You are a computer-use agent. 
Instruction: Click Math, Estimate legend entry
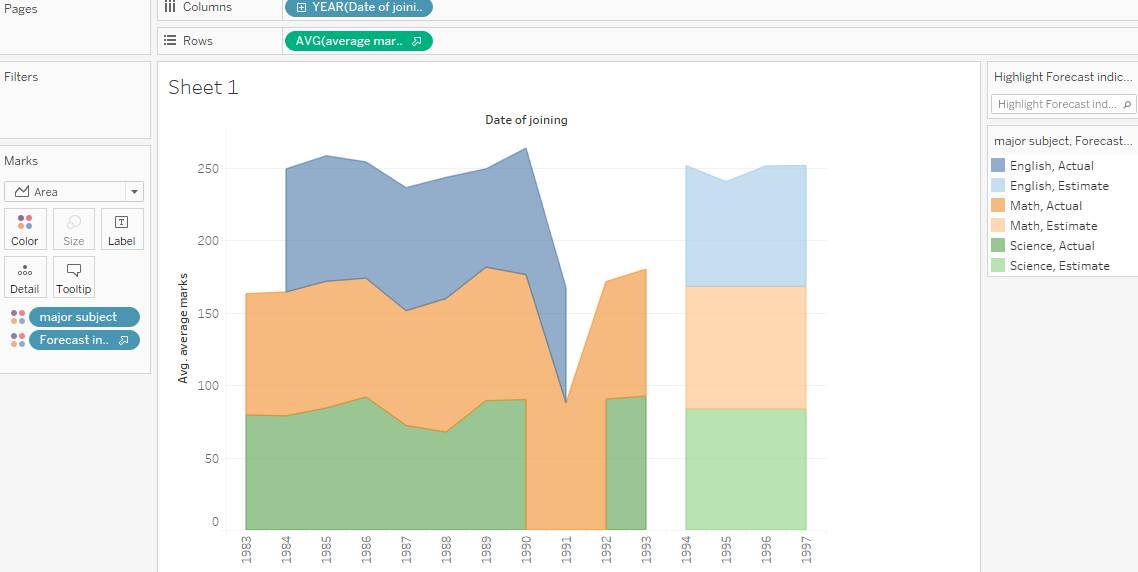tap(1053, 226)
